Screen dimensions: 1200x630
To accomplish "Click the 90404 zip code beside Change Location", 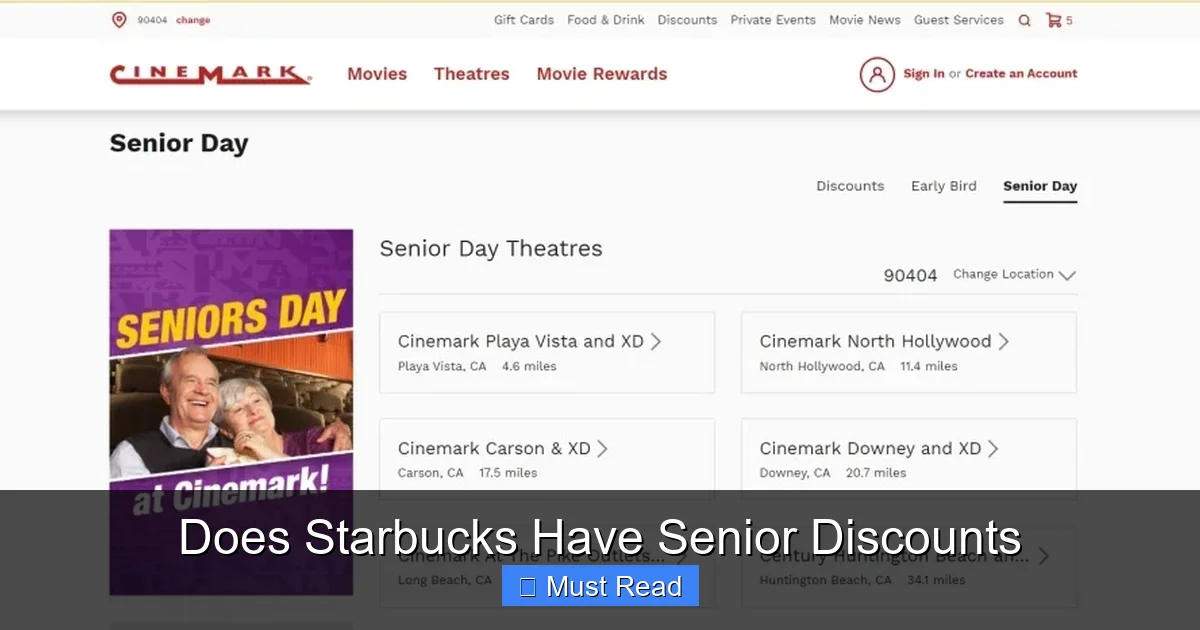I will pos(910,275).
